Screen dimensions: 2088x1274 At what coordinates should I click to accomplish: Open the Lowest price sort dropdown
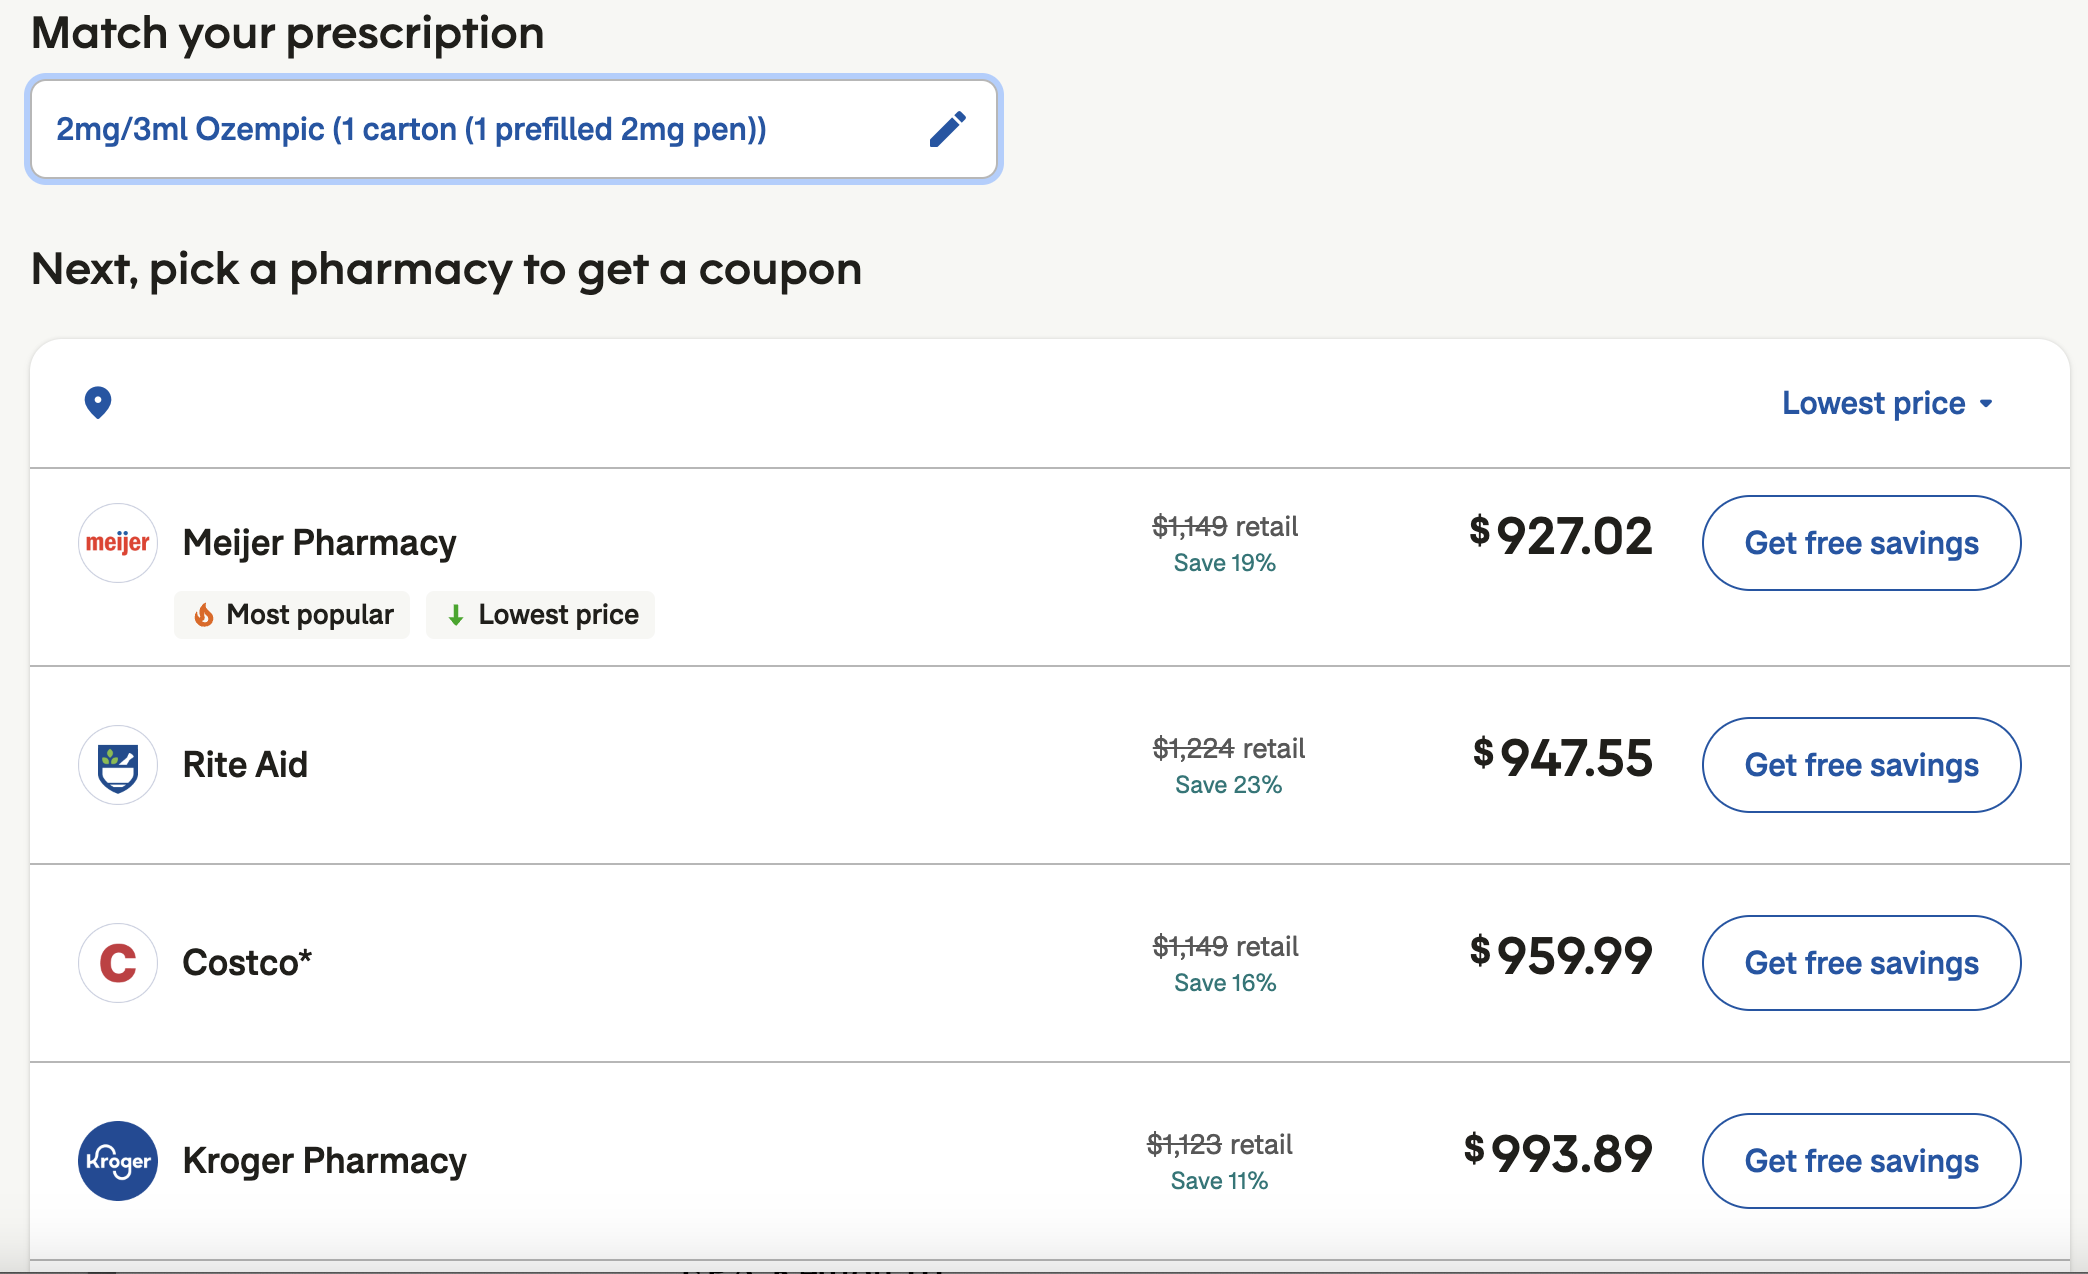click(1887, 403)
